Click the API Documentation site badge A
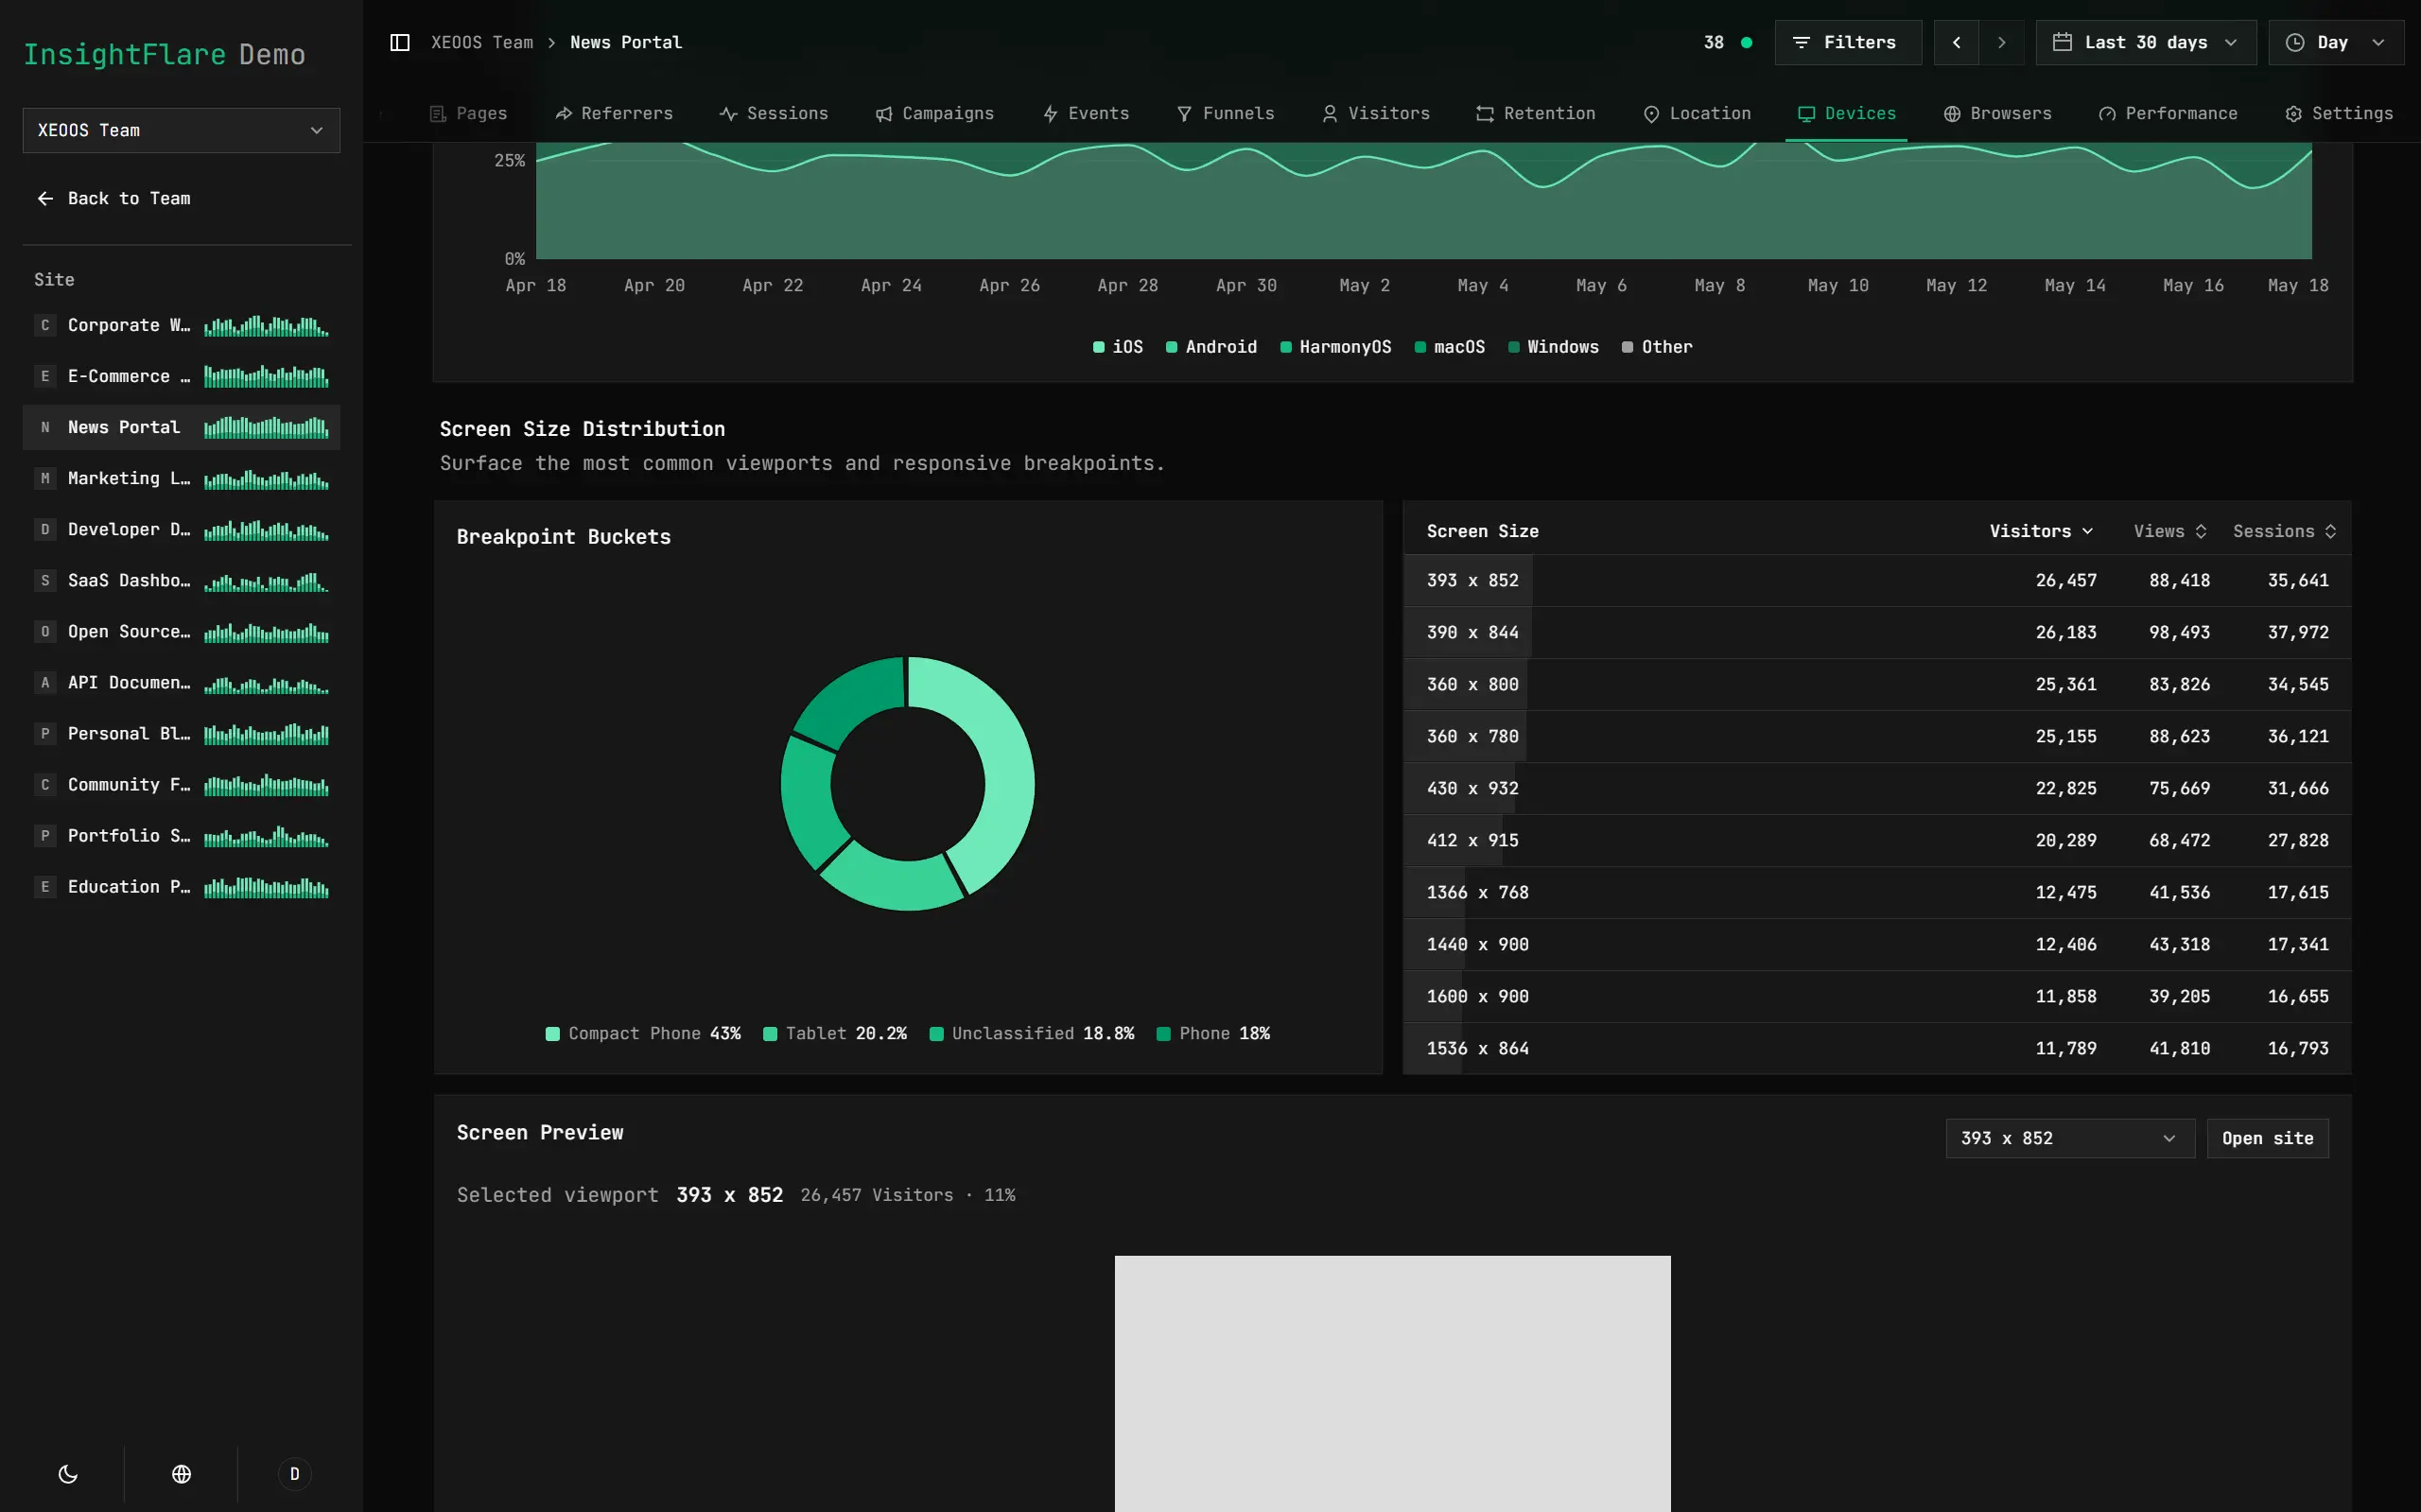The image size is (2421, 1512). tap(45, 682)
